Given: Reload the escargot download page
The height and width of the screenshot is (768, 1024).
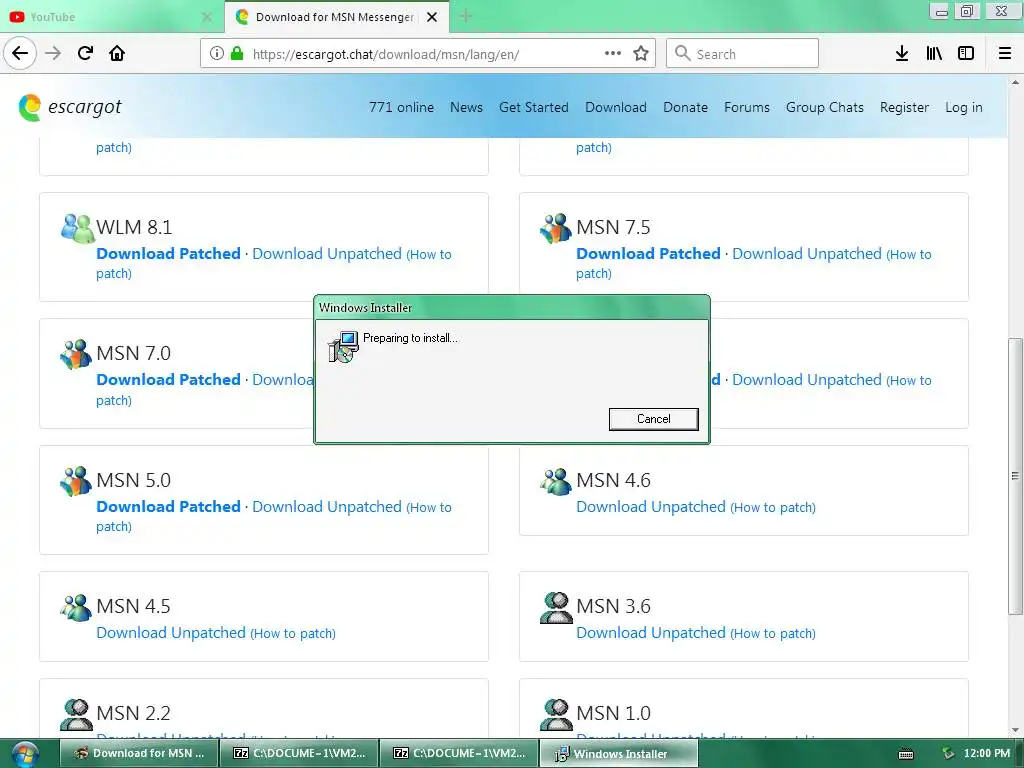Looking at the screenshot, I should pos(86,53).
